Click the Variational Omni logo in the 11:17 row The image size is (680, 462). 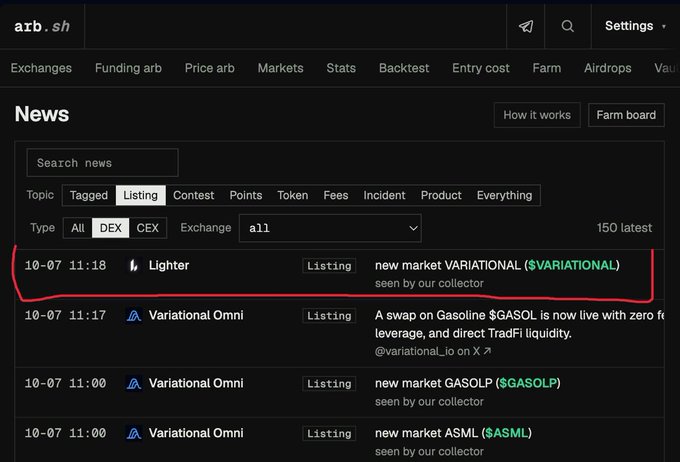[134, 315]
